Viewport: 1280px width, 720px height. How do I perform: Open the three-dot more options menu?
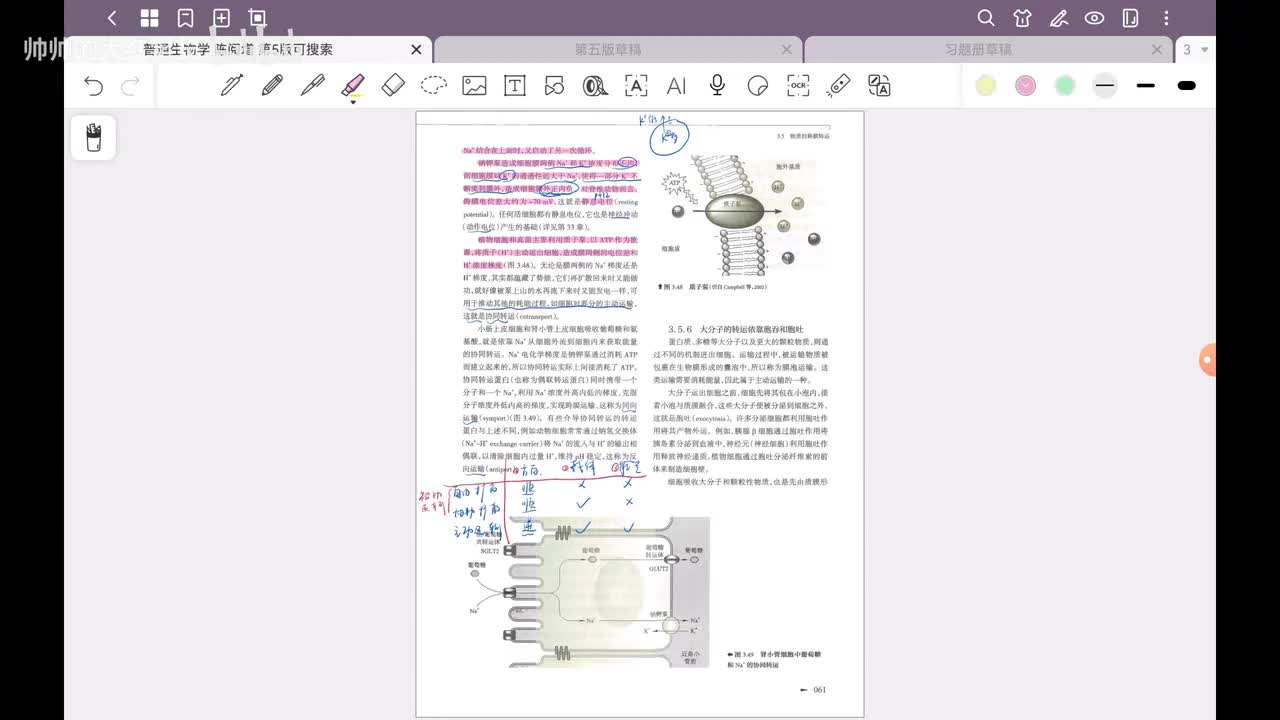pyautogui.click(x=1166, y=18)
